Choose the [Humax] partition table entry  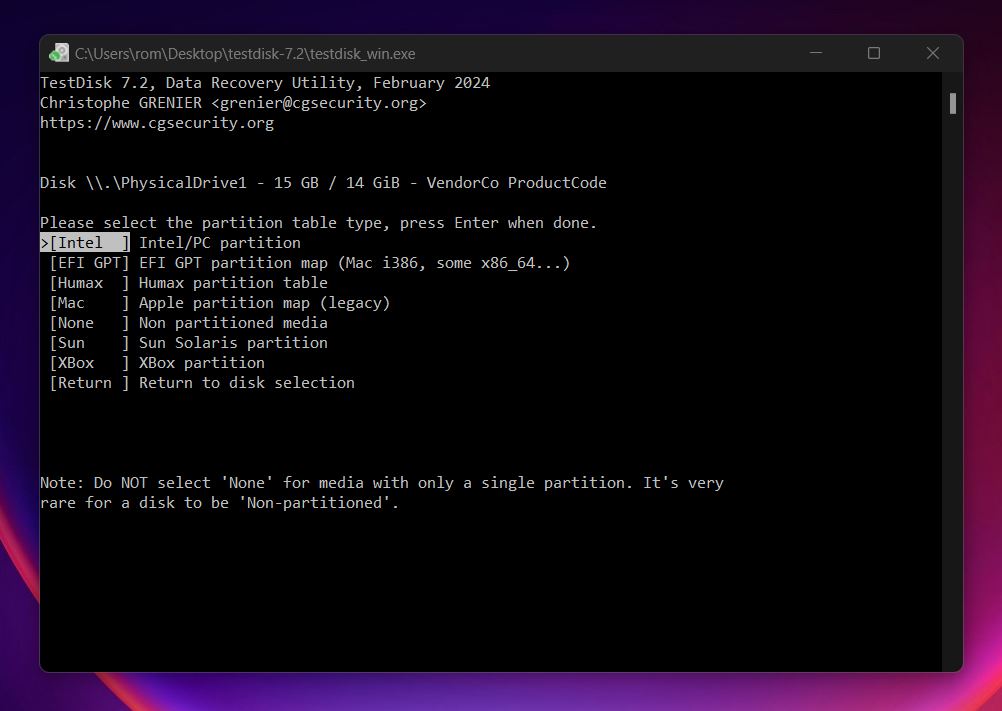[89, 282]
